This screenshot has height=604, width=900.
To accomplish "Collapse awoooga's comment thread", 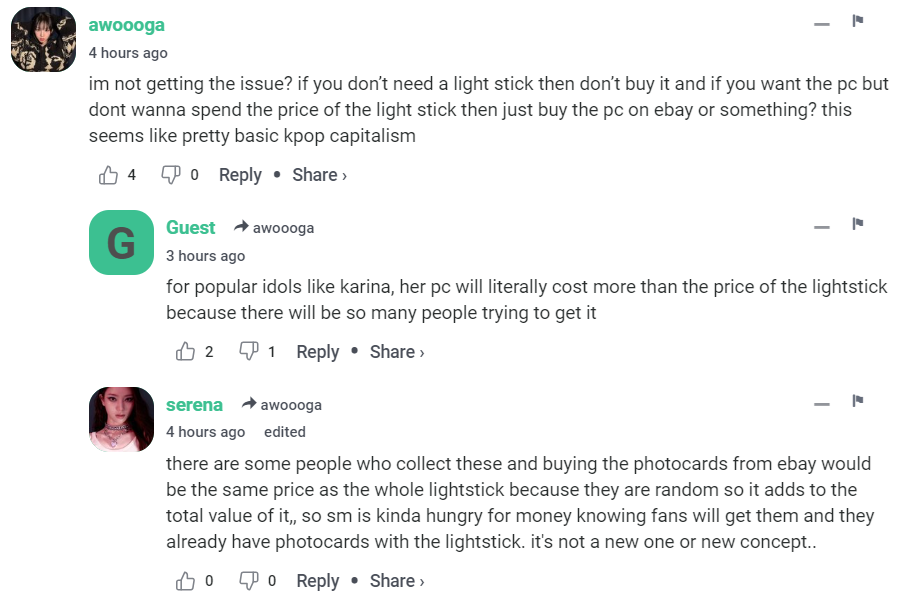I will [x=822, y=24].
